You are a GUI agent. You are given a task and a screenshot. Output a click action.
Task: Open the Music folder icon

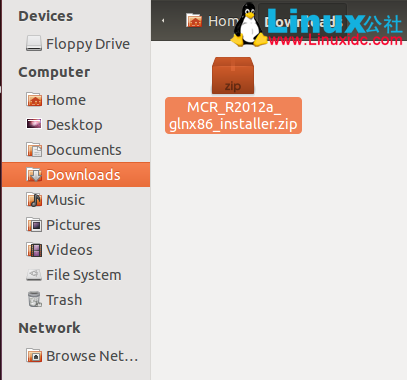click(34, 200)
